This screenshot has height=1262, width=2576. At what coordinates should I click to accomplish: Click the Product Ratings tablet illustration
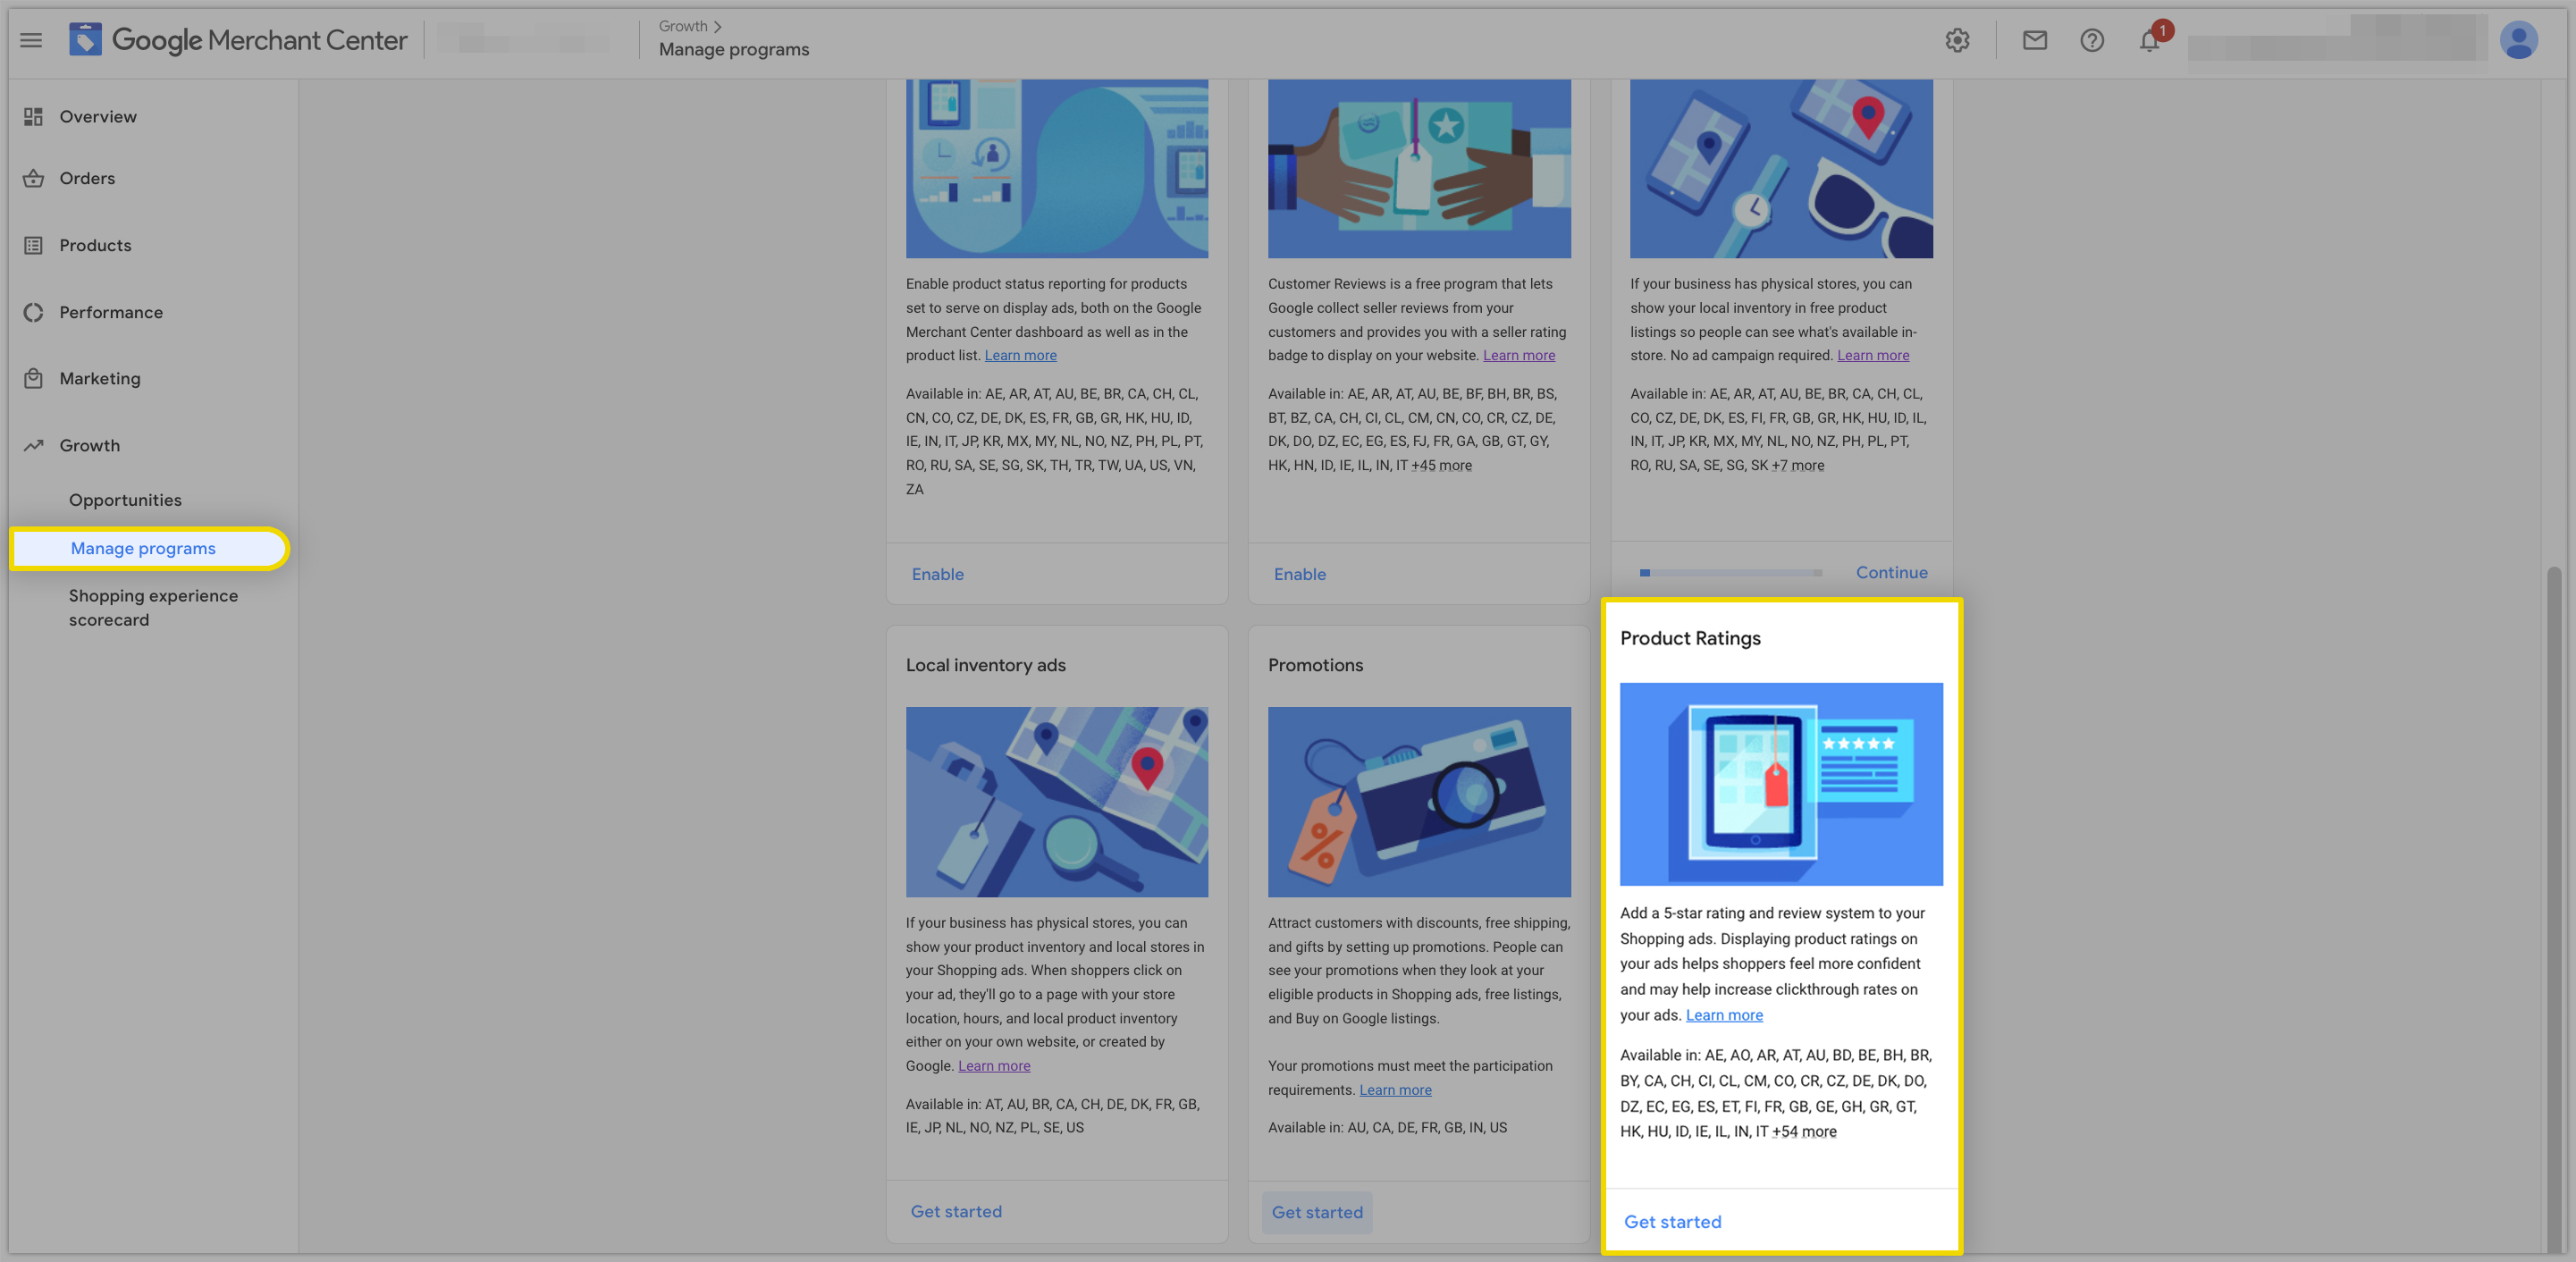(x=1781, y=784)
